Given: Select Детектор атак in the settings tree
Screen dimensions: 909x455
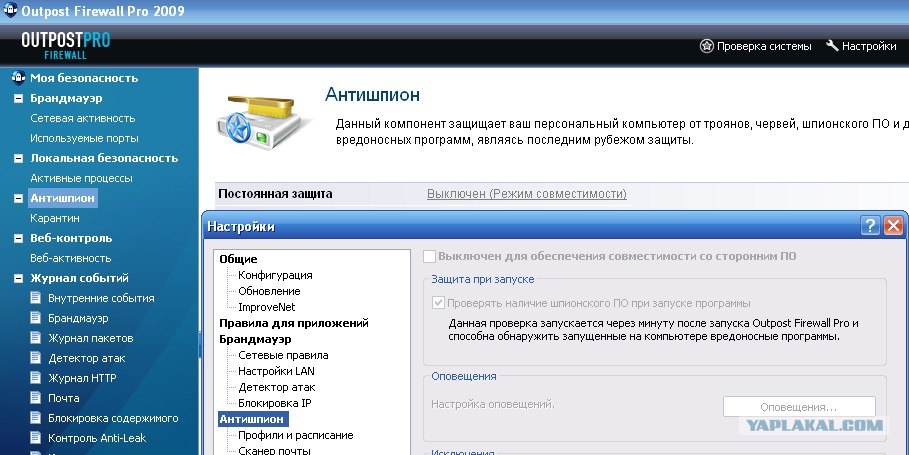Looking at the screenshot, I should coord(277,387).
